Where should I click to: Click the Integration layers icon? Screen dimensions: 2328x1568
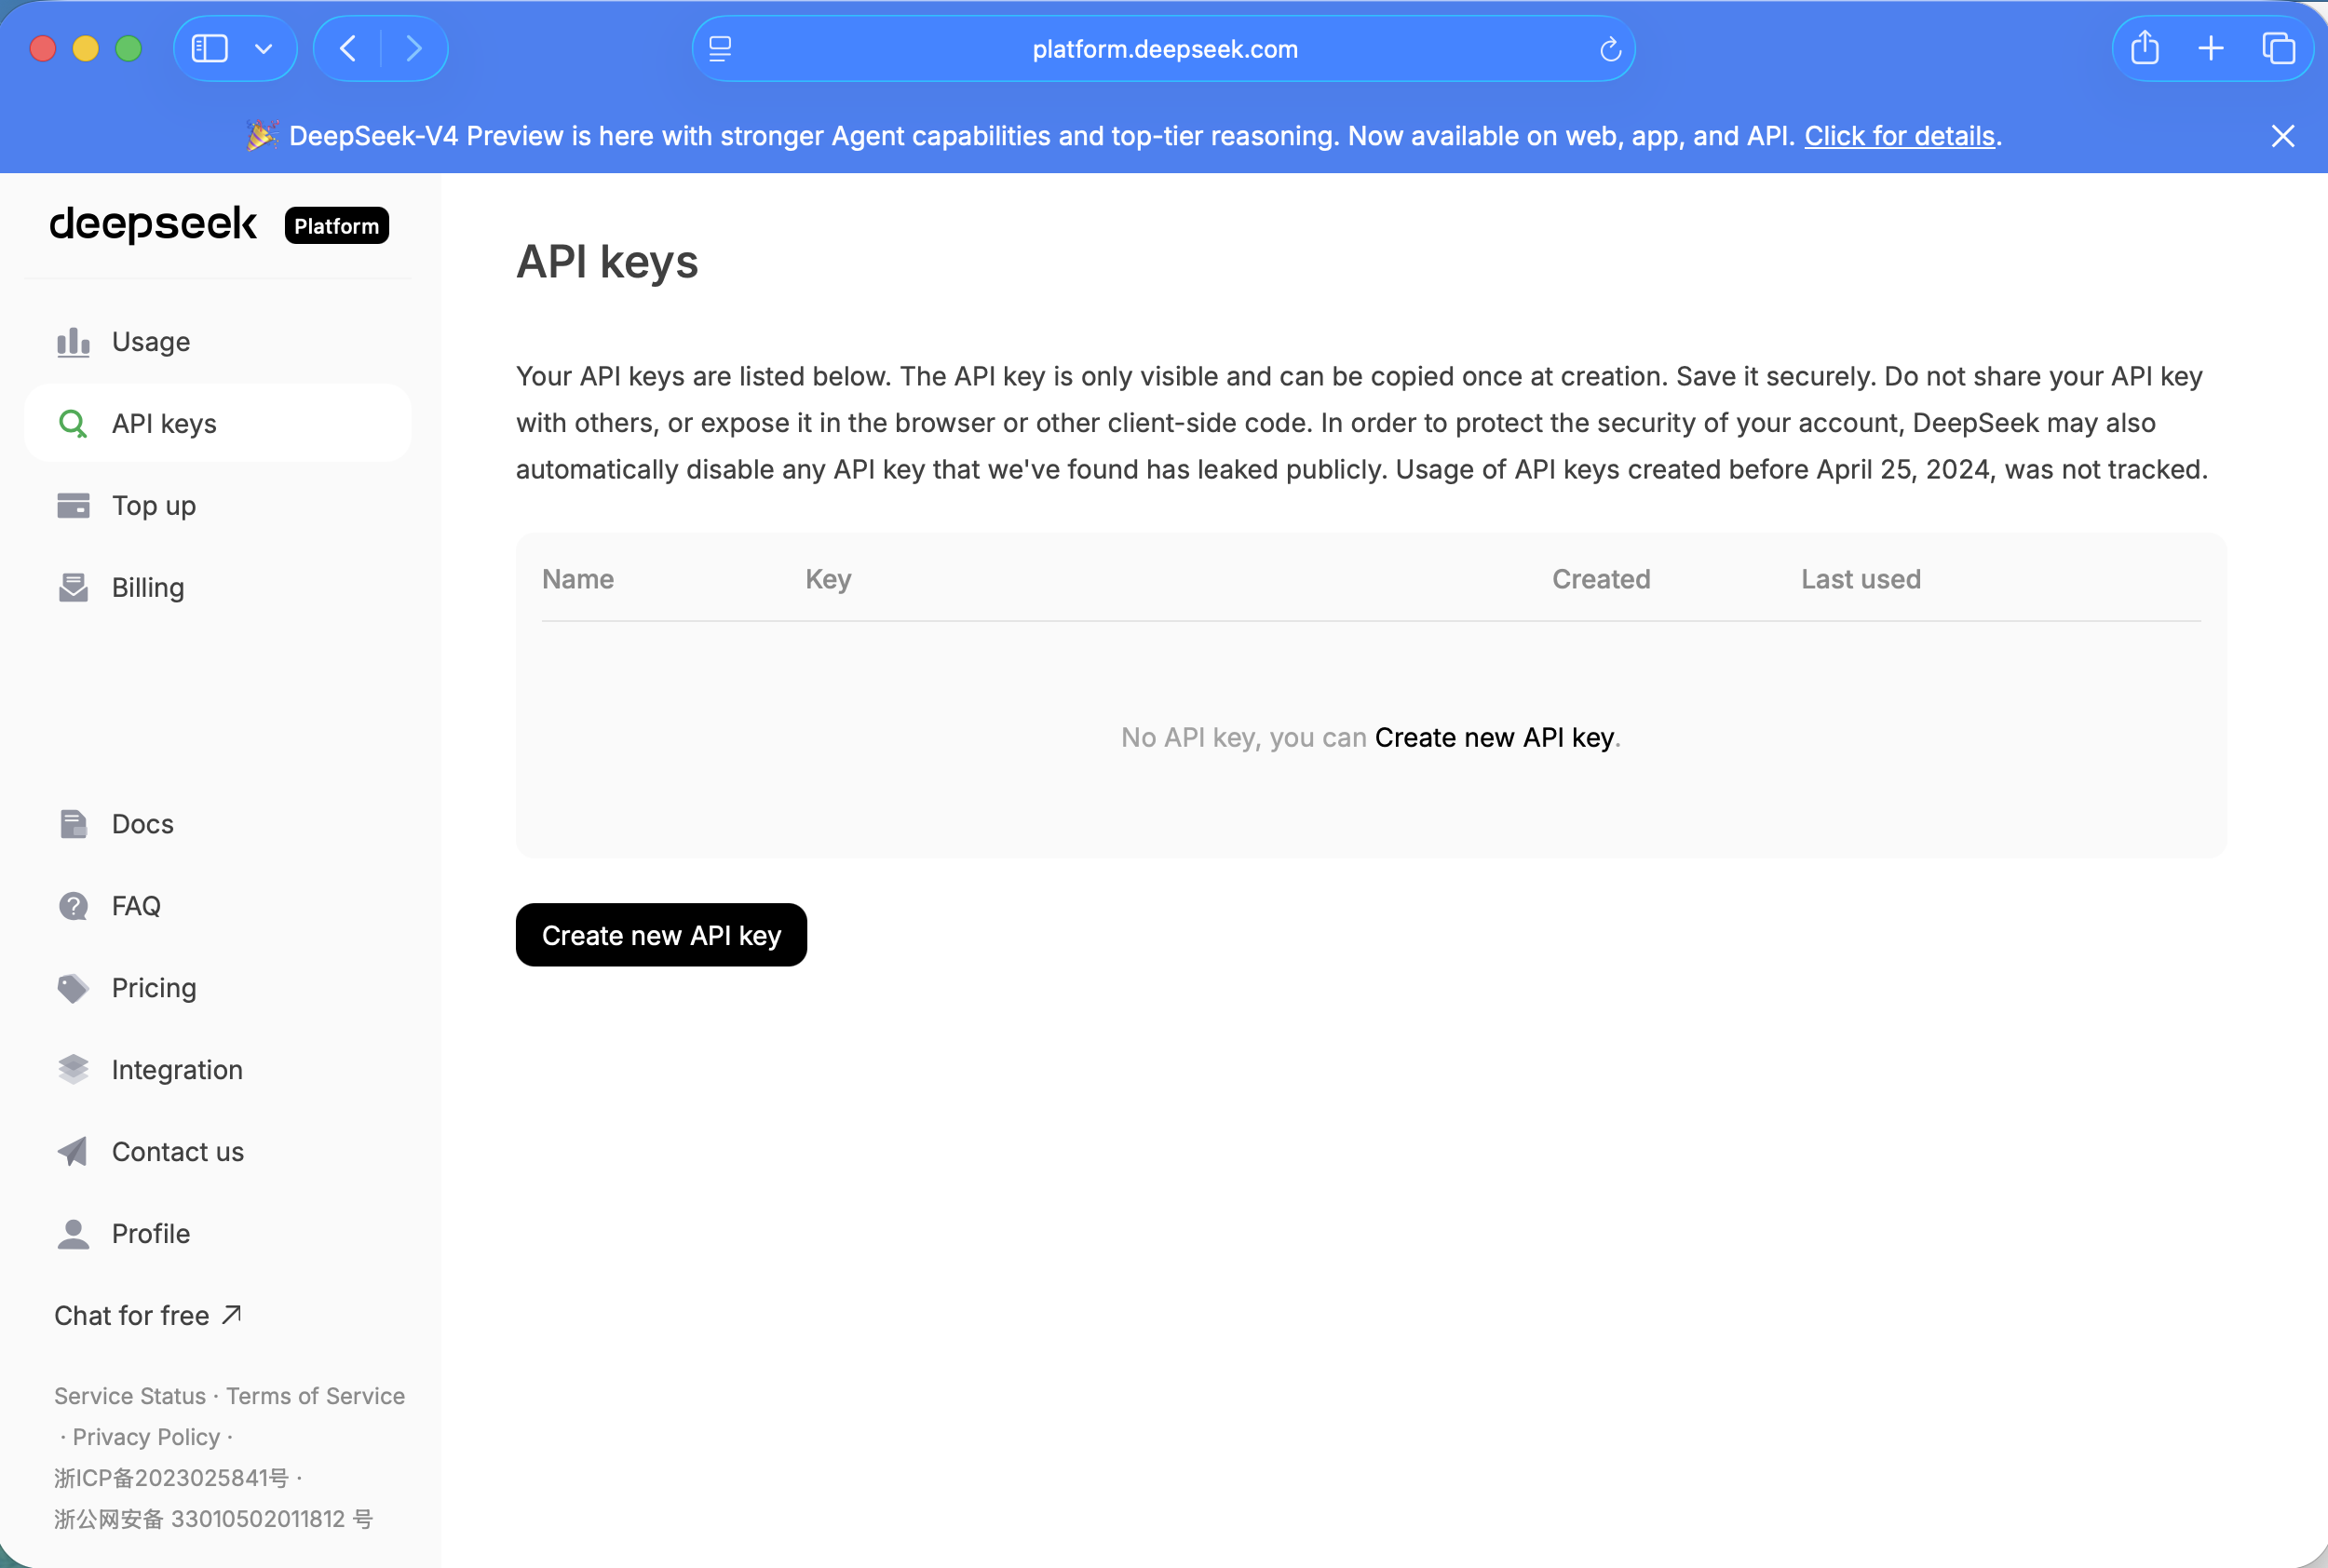click(73, 1070)
